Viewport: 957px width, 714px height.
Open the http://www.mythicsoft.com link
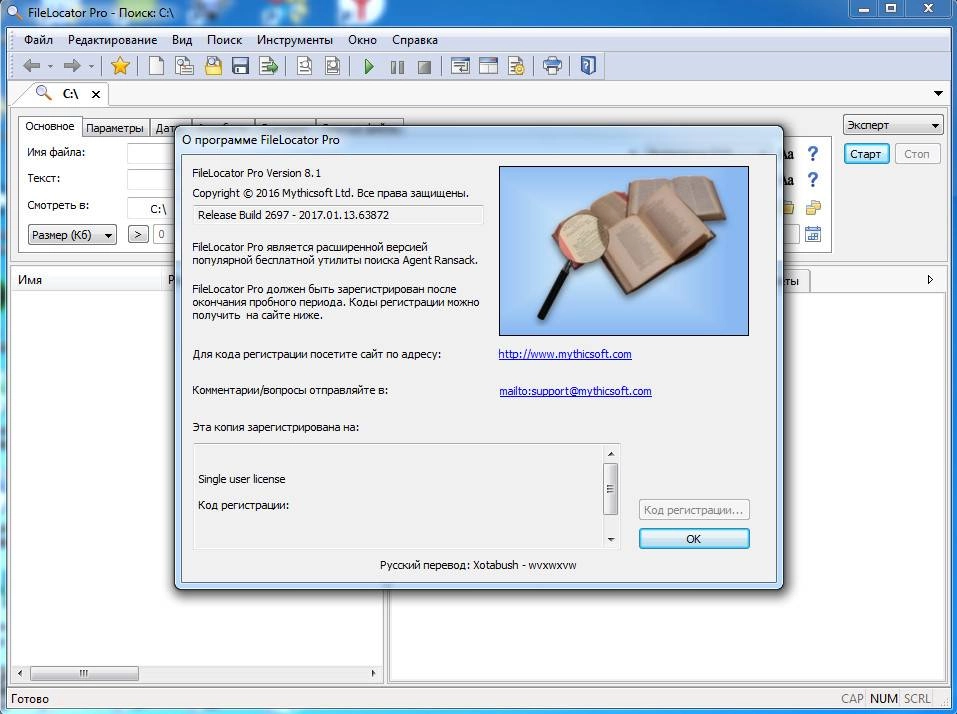pos(565,354)
